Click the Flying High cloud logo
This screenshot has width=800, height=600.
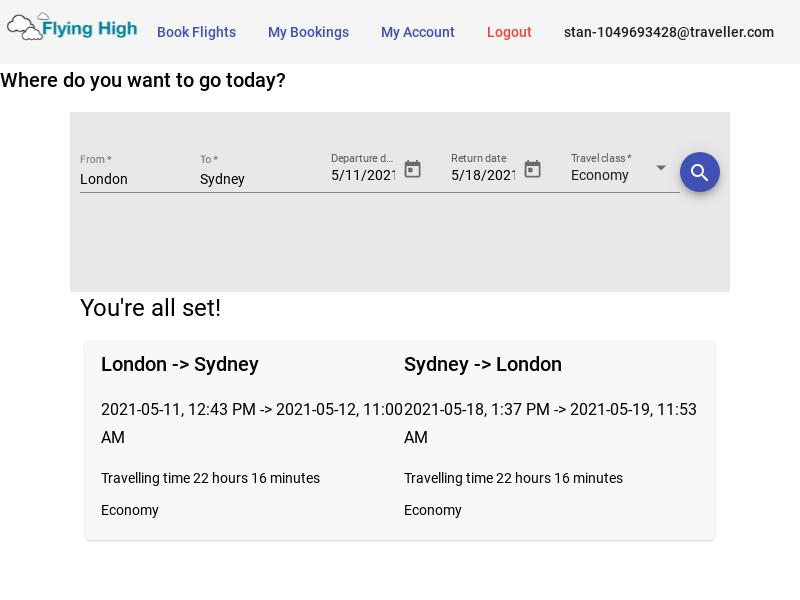[x=24, y=27]
